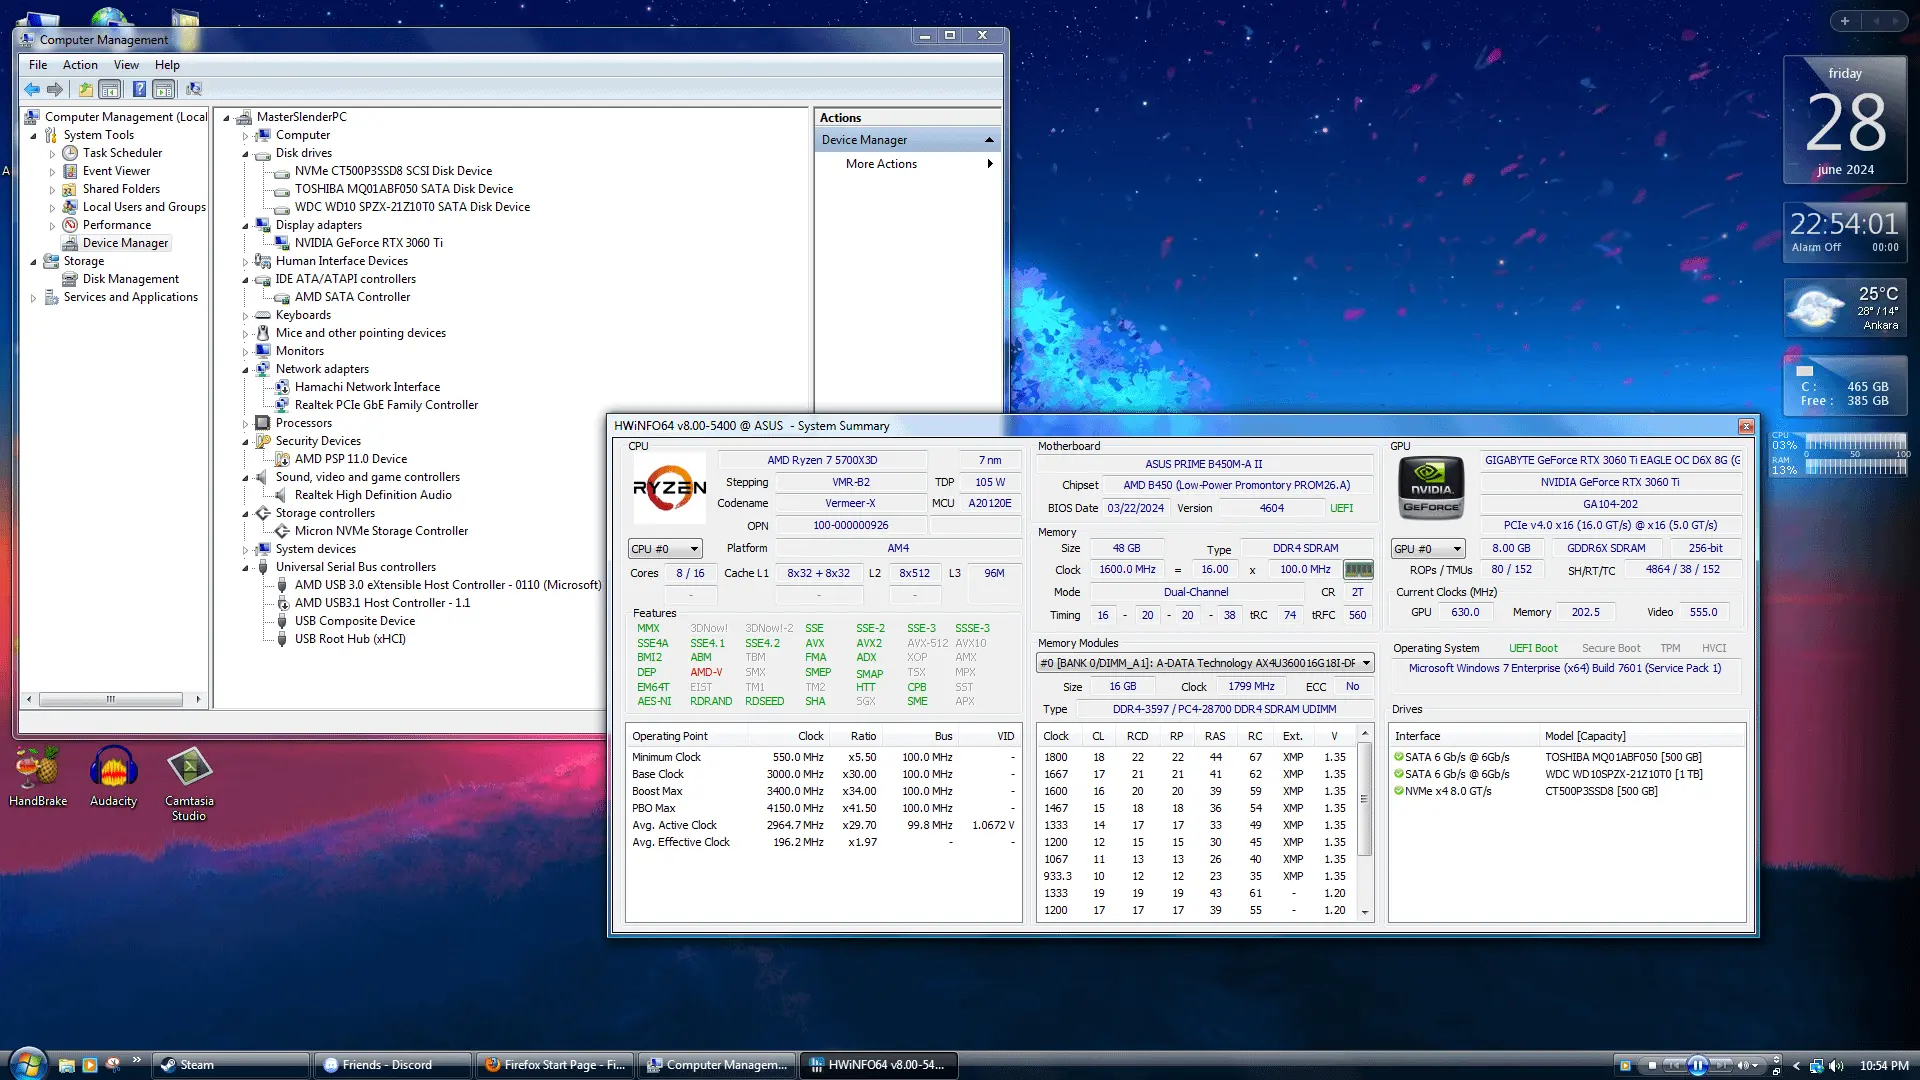Expand the Keyboards node
The width and height of the screenshot is (1920, 1080).
[x=245, y=316]
